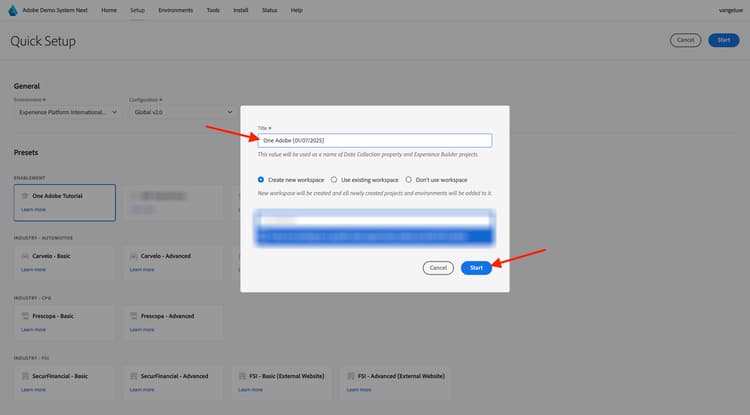Expand the Environment dropdown
The height and width of the screenshot is (415, 750).
pyautogui.click(x=67, y=112)
